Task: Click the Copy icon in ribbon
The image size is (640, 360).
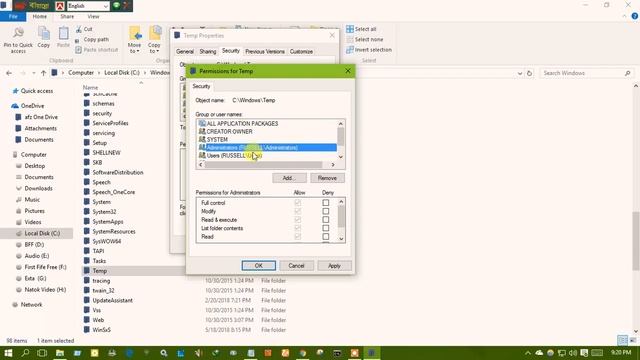Action: pos(44,33)
